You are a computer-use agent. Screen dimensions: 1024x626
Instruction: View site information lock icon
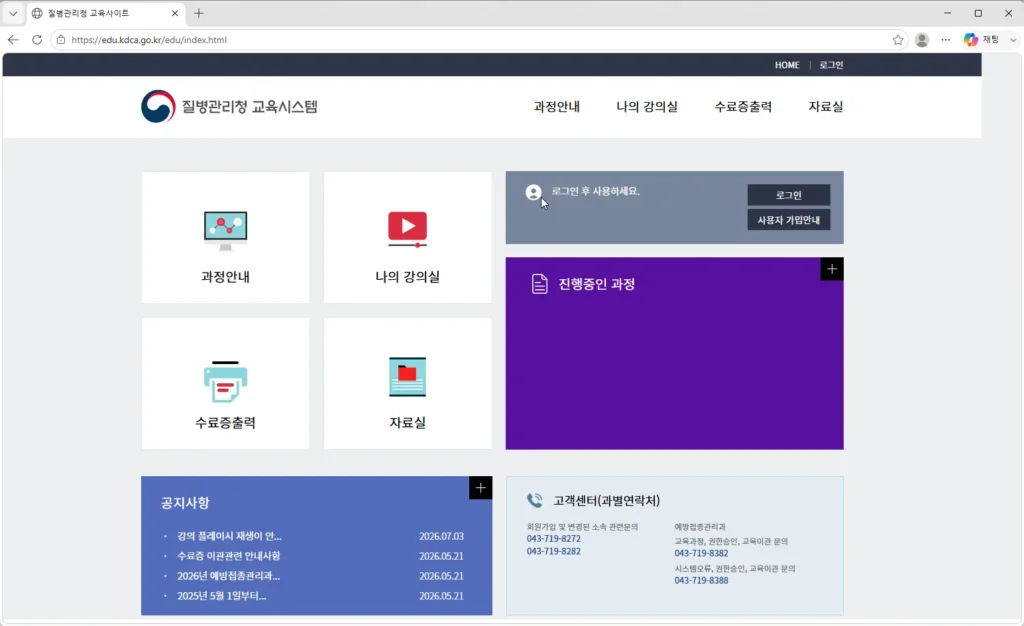61,40
